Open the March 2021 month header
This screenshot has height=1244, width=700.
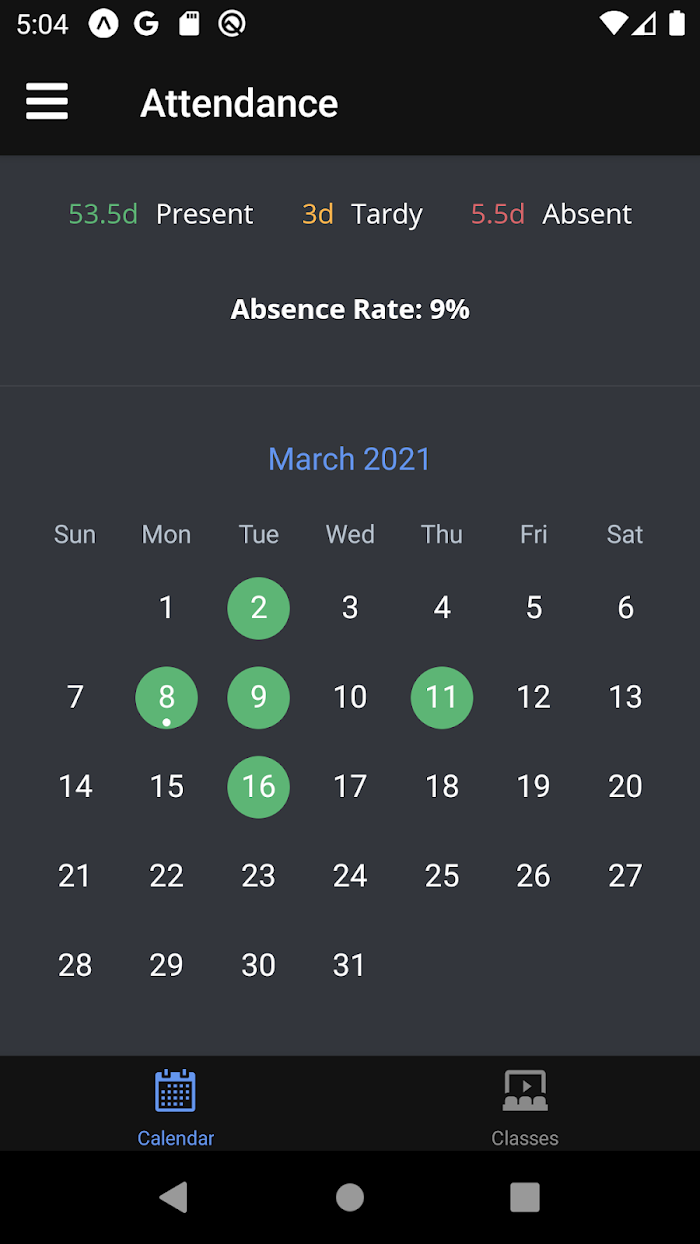click(350, 459)
